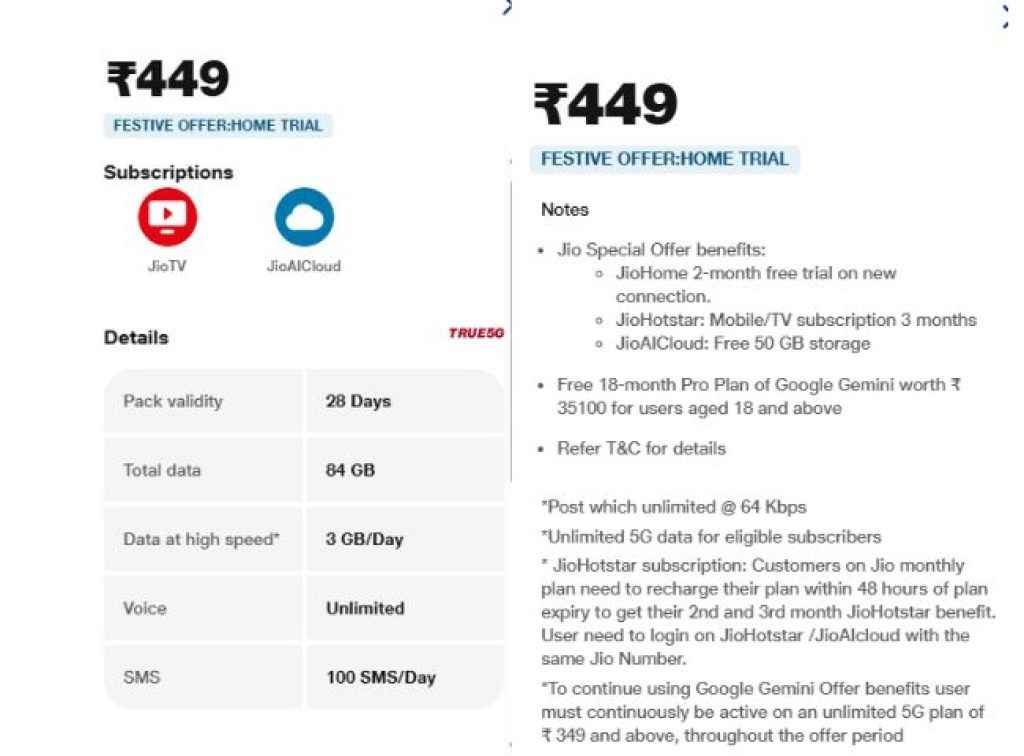Click the Total data value of 84 GB
1024x756 pixels.
tap(350, 470)
